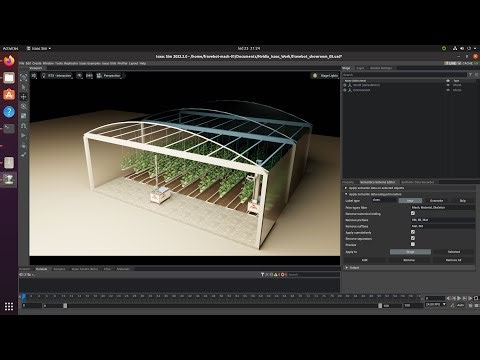Click the Add button
The width and height of the screenshot is (480, 360).
(365, 260)
